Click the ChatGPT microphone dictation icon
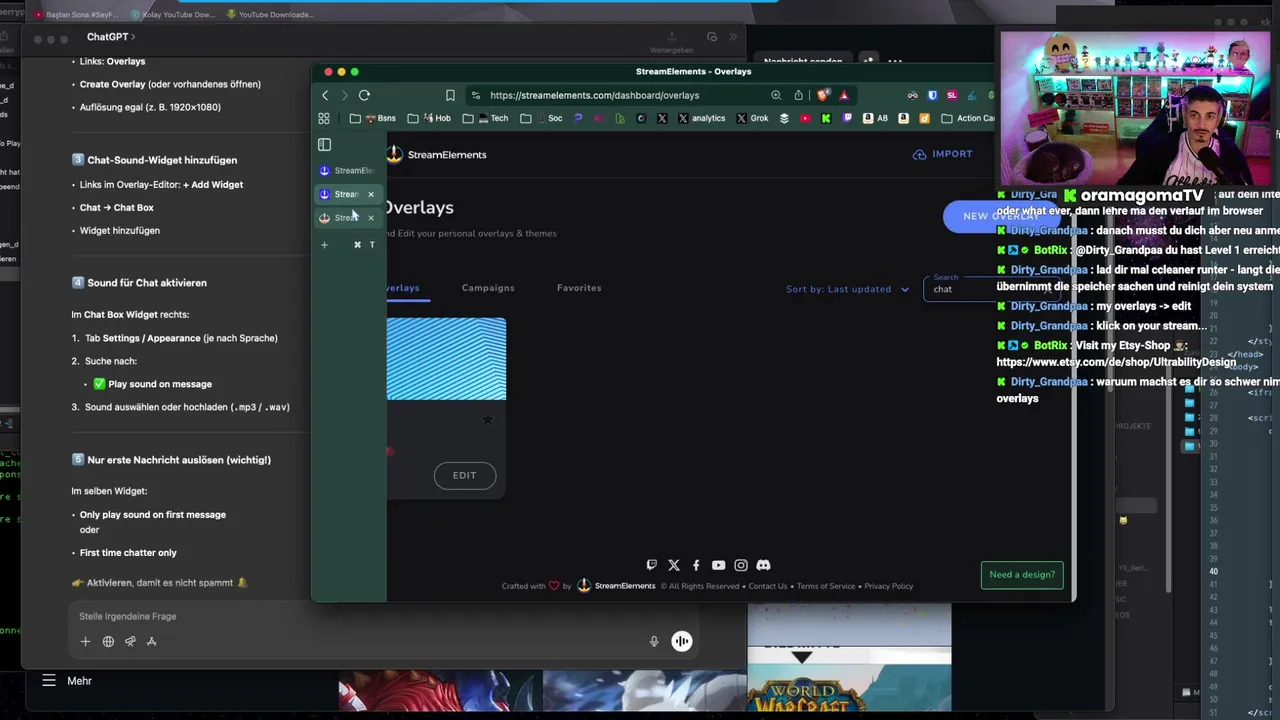Viewport: 1280px width, 720px height. pos(654,641)
